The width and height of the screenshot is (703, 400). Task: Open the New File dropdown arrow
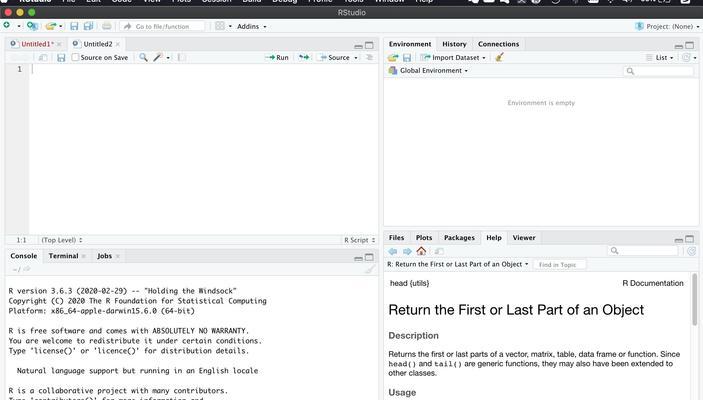(19, 26)
